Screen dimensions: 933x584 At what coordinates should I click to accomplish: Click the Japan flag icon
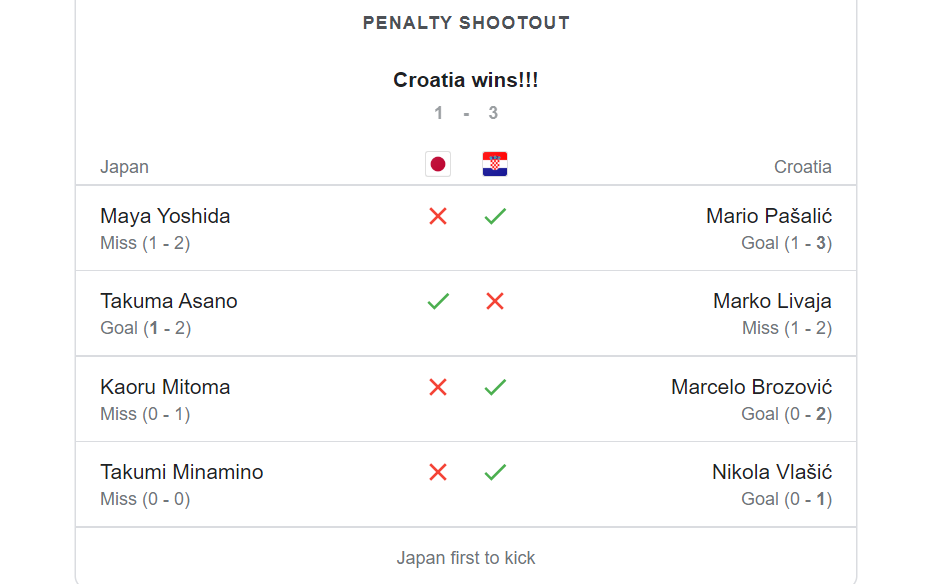click(438, 164)
